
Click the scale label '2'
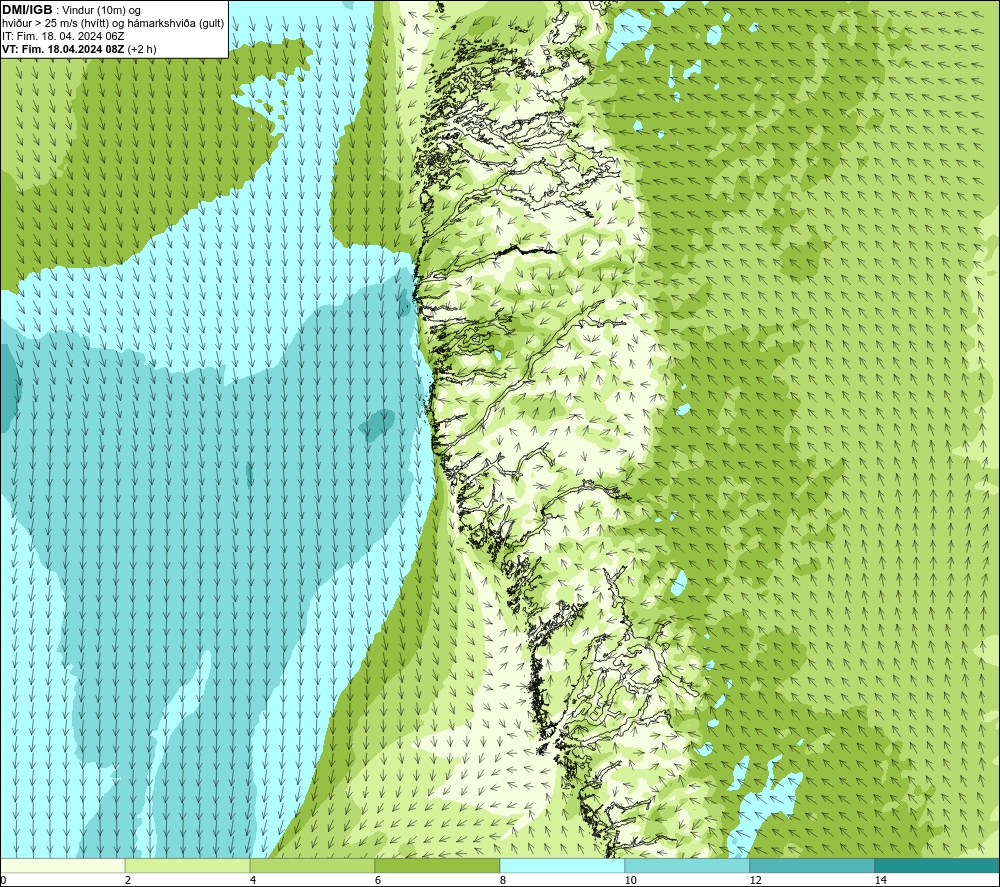[128, 880]
